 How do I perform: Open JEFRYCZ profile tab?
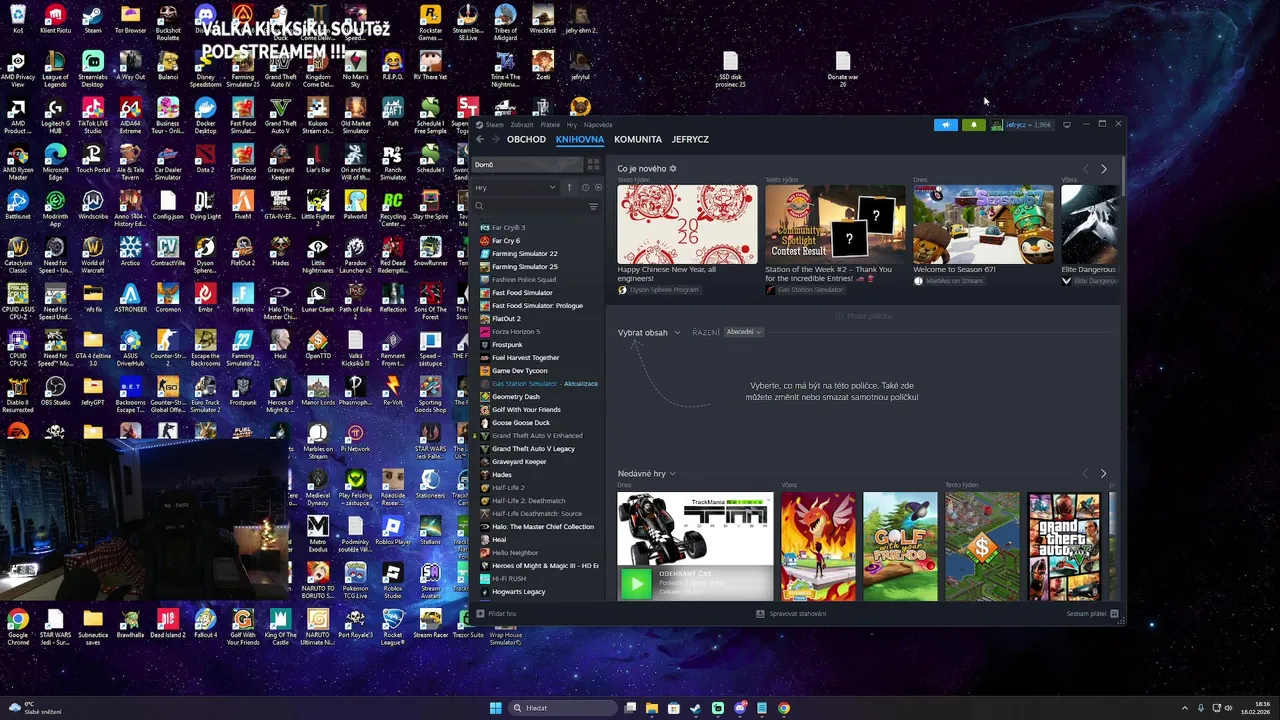(x=690, y=140)
